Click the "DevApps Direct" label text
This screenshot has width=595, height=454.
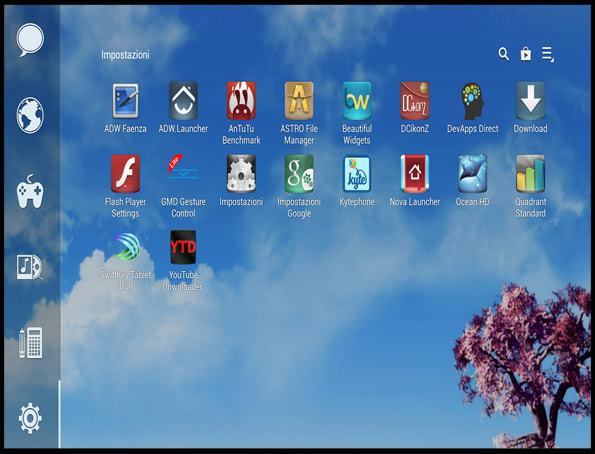(x=472, y=129)
